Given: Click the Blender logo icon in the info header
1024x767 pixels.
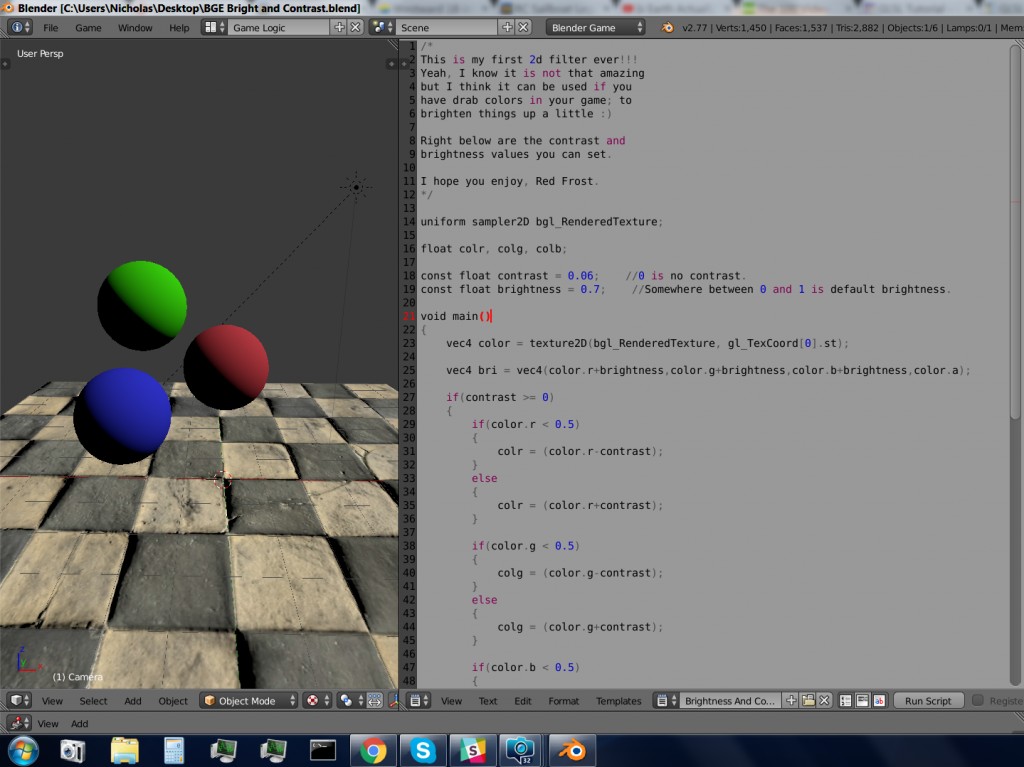Looking at the screenshot, I should click(x=16, y=27).
